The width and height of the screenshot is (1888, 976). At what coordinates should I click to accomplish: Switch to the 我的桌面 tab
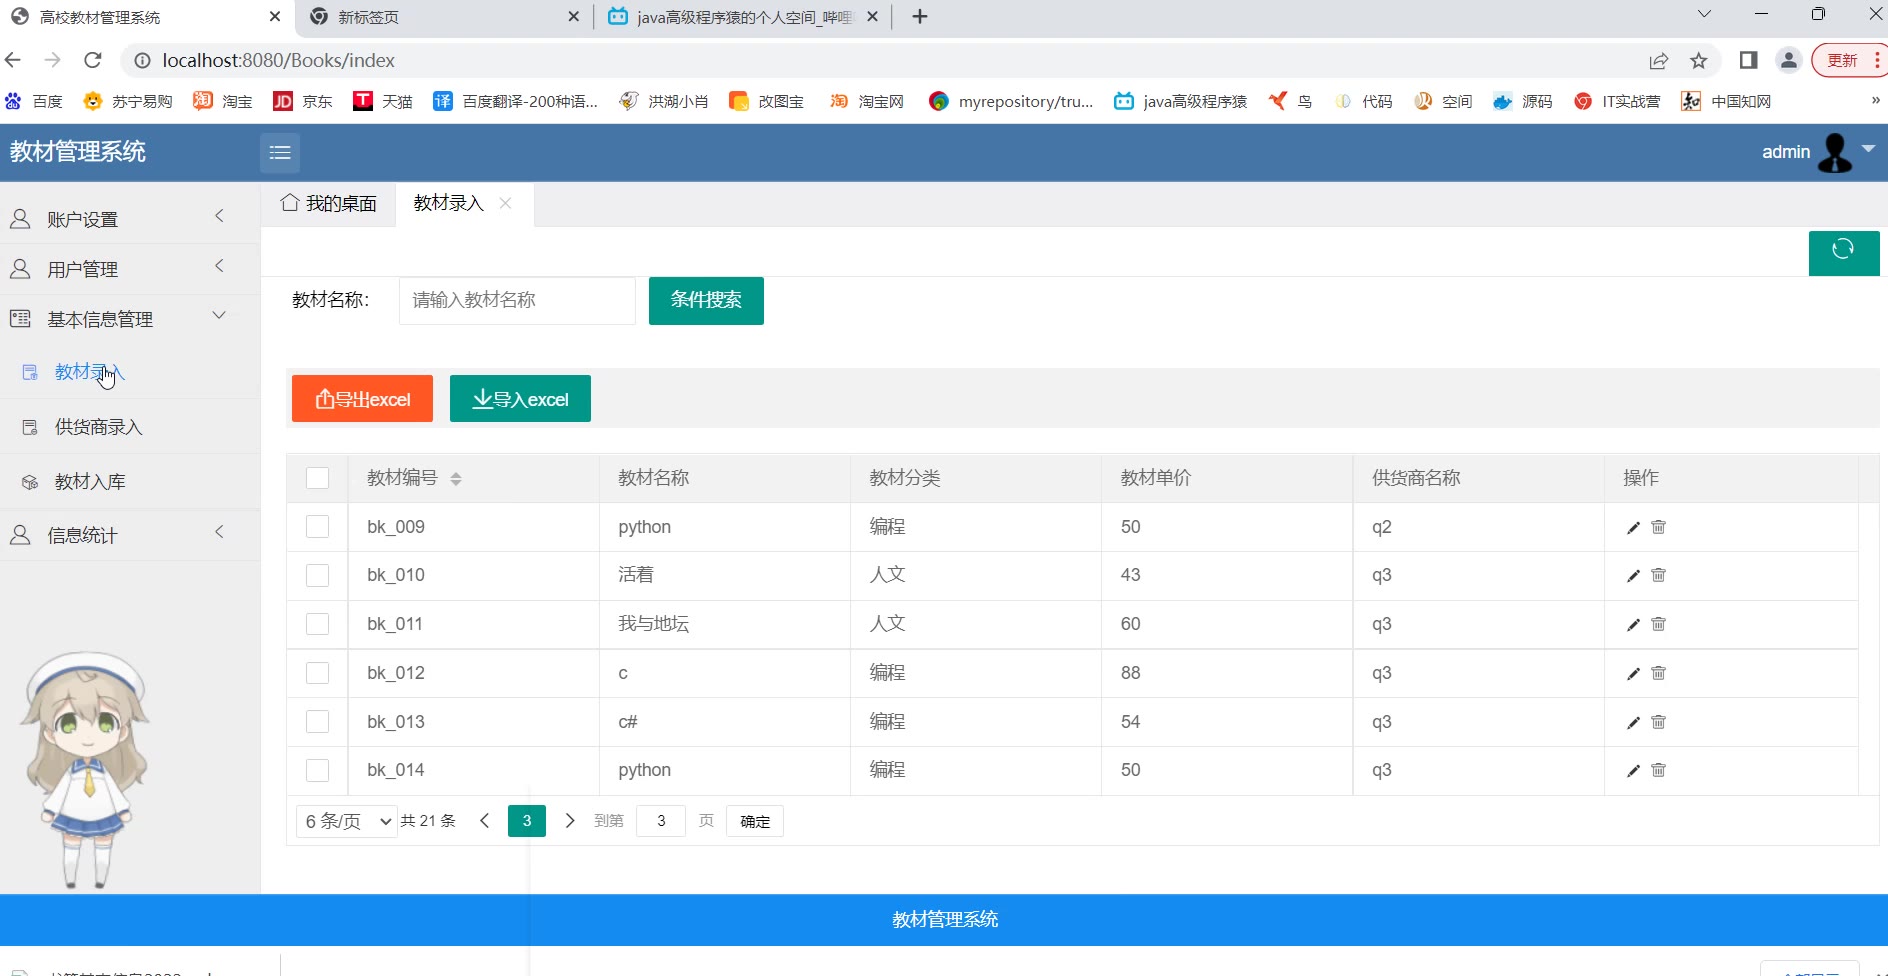pyautogui.click(x=329, y=204)
